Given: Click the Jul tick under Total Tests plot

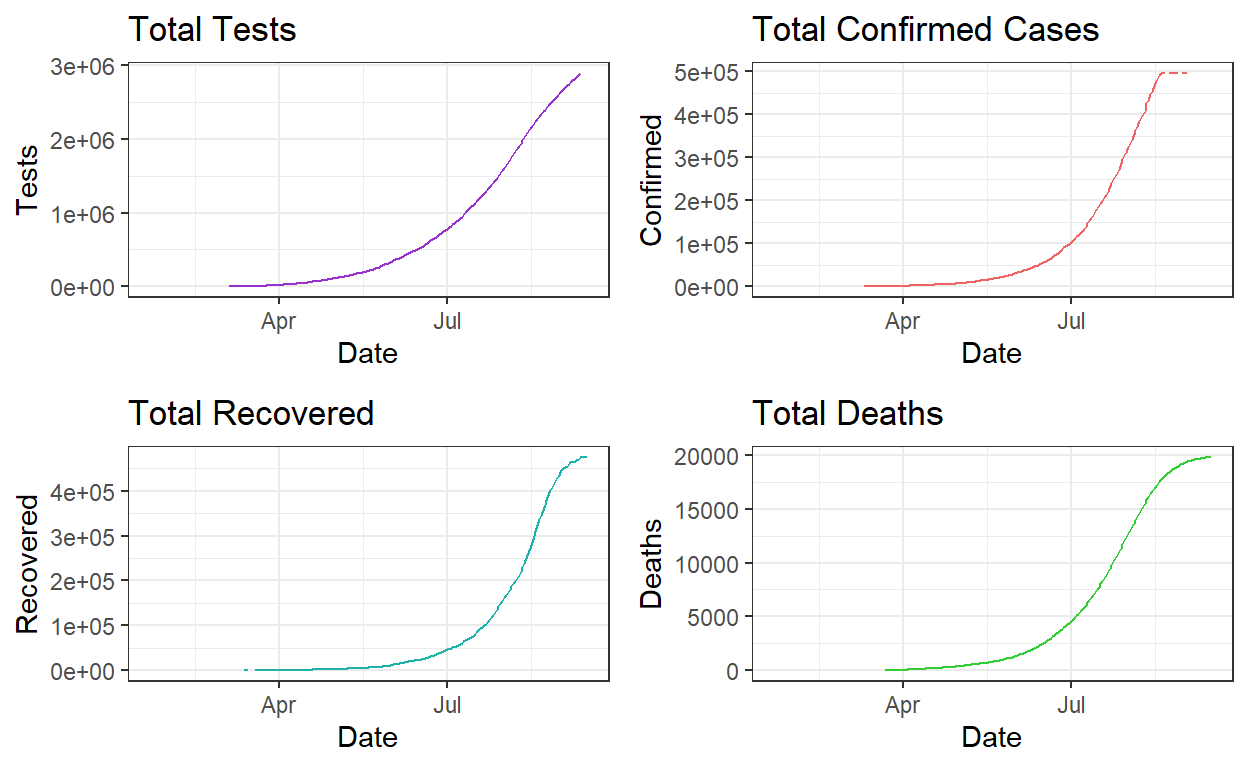Looking at the screenshot, I should tap(446, 321).
